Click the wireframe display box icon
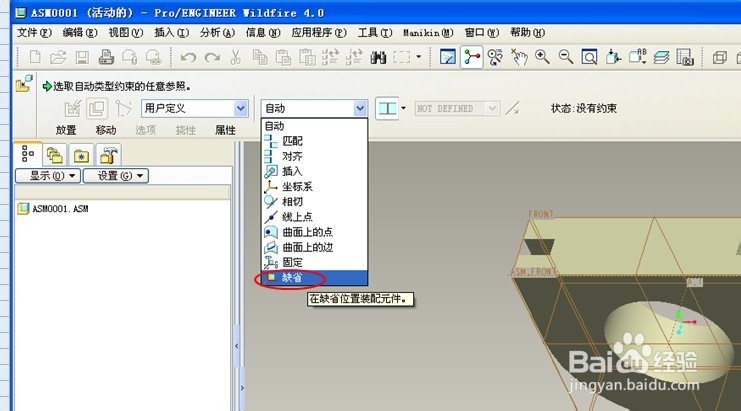The width and height of the screenshot is (741, 411). 719,58
